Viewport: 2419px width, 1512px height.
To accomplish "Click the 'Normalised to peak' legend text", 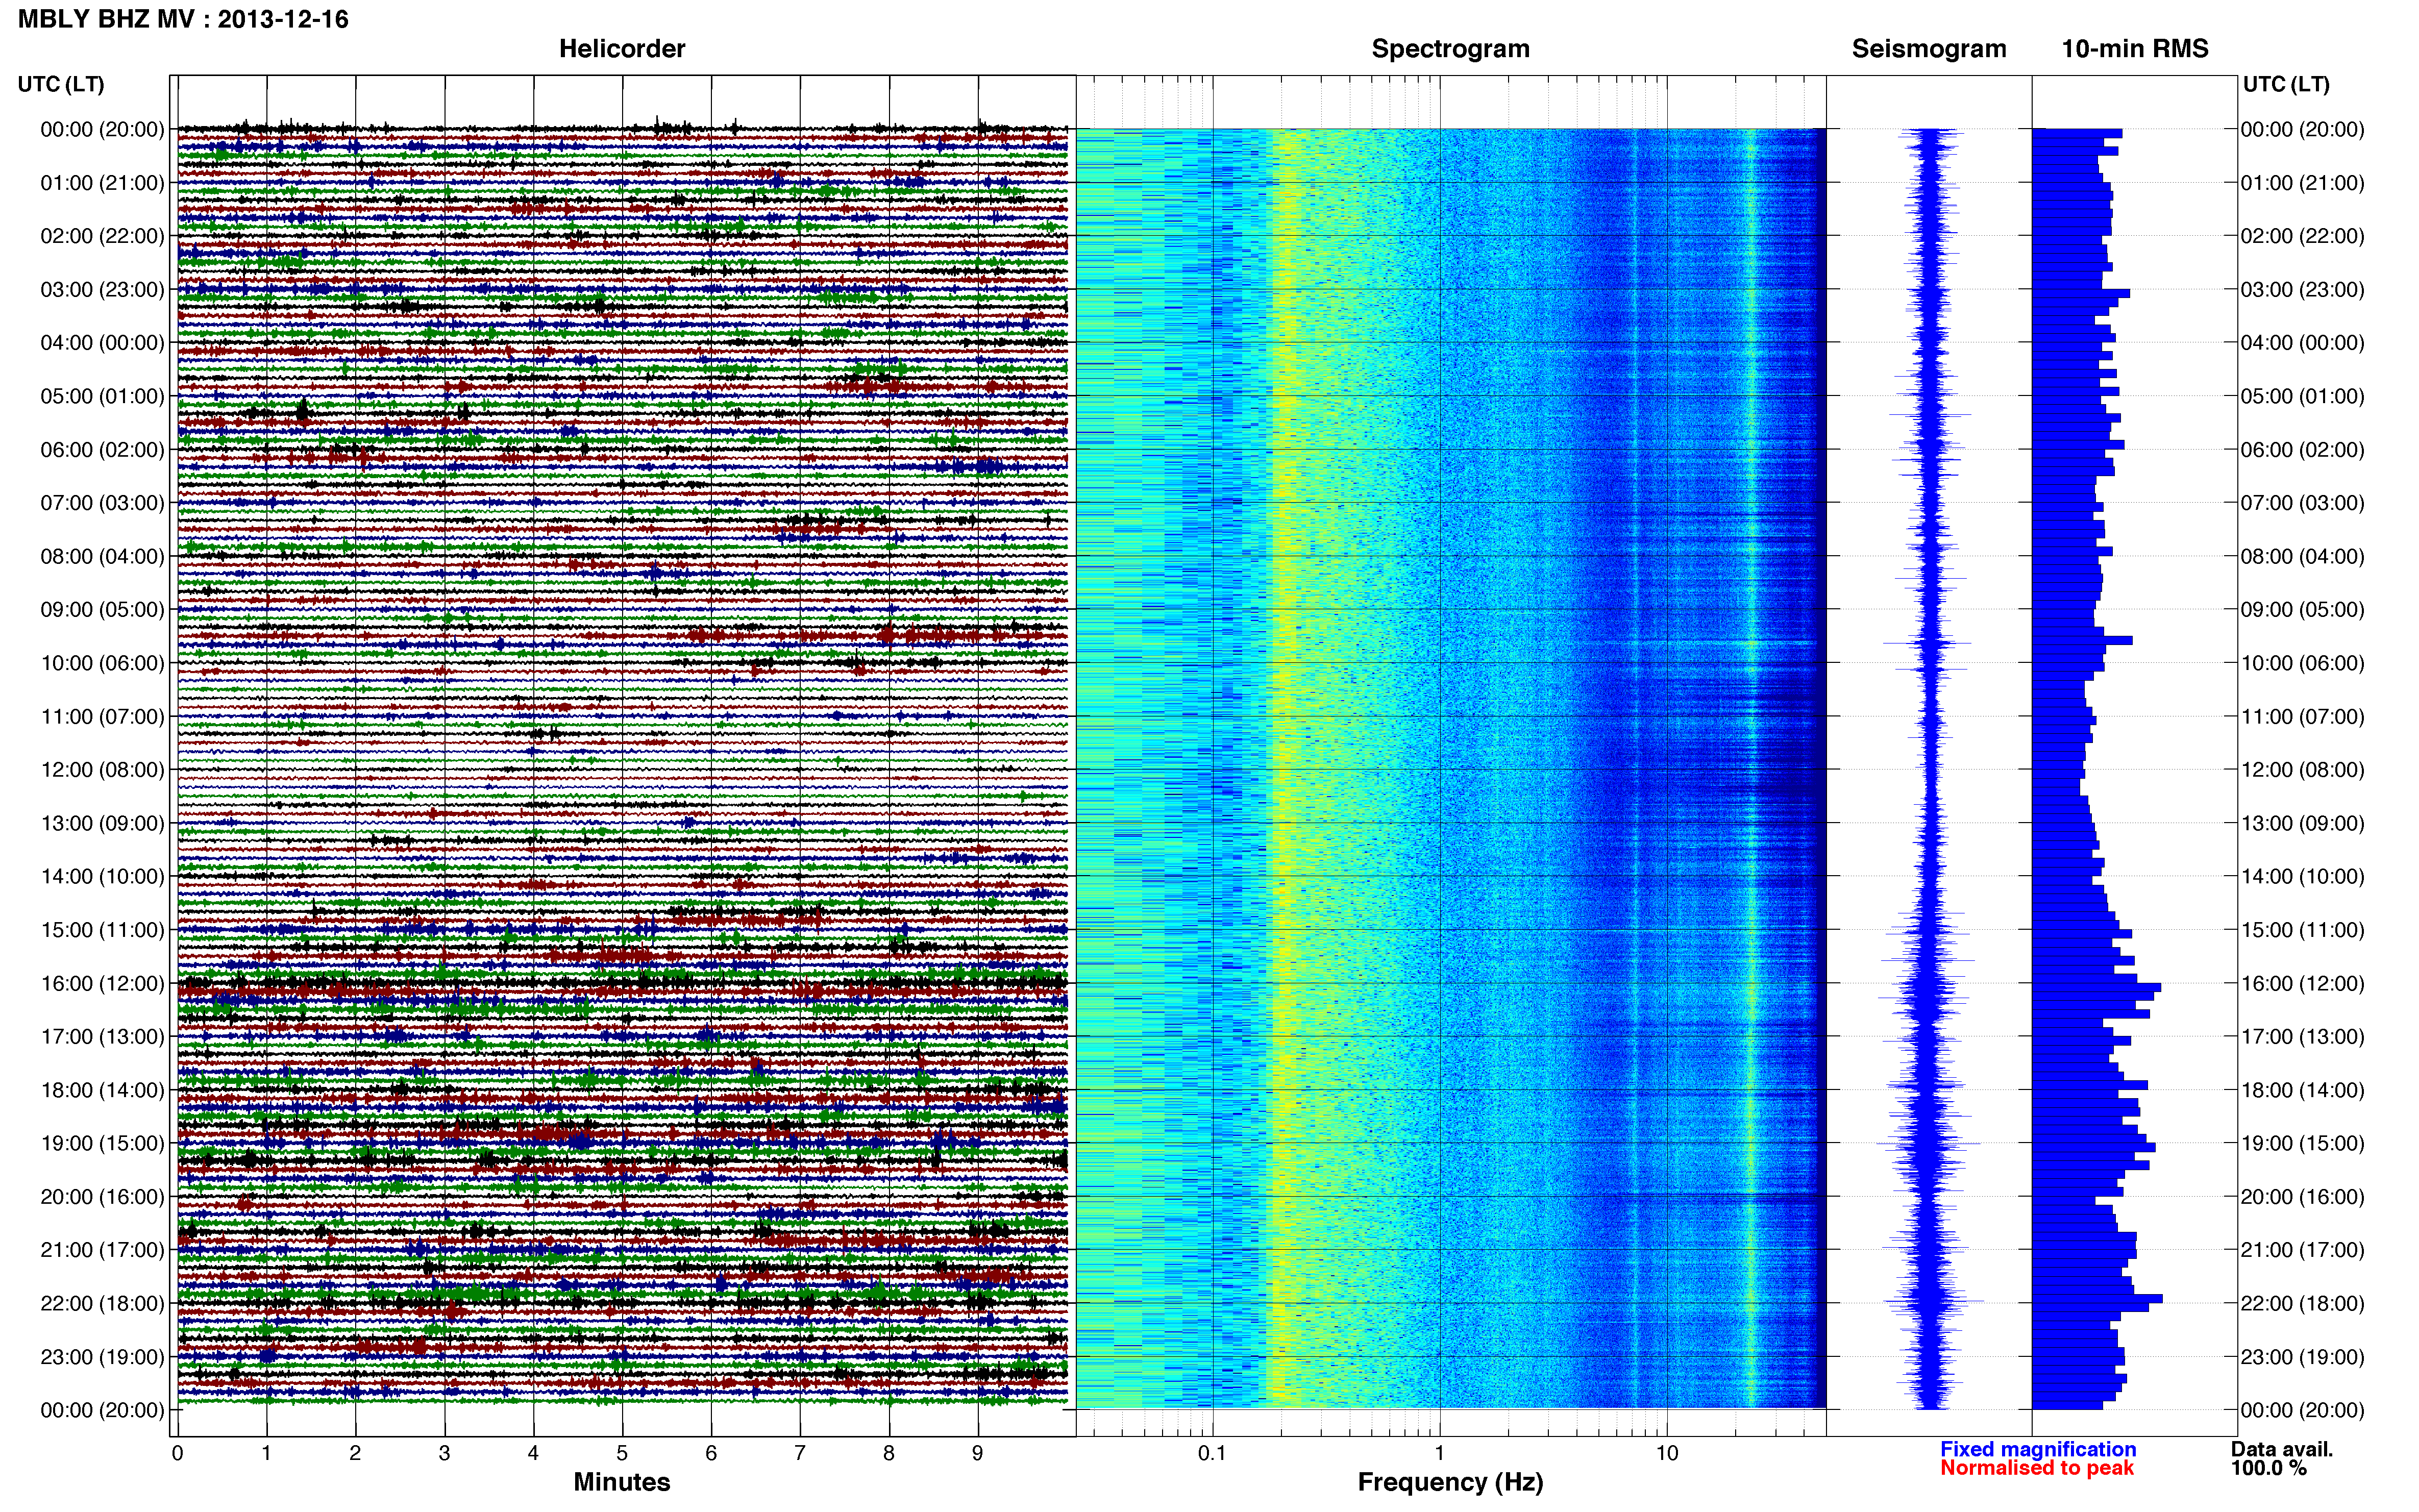I will [2037, 1469].
